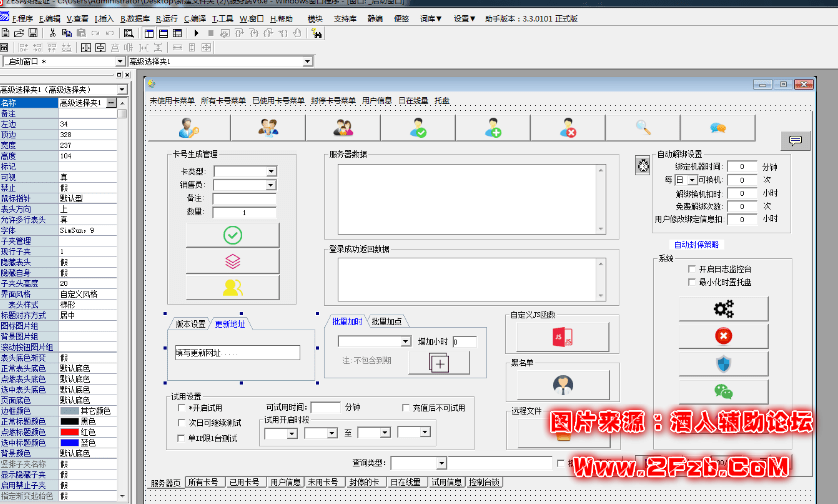Open the T.工具 menu
This screenshot has height=504, width=838.
coord(225,18)
